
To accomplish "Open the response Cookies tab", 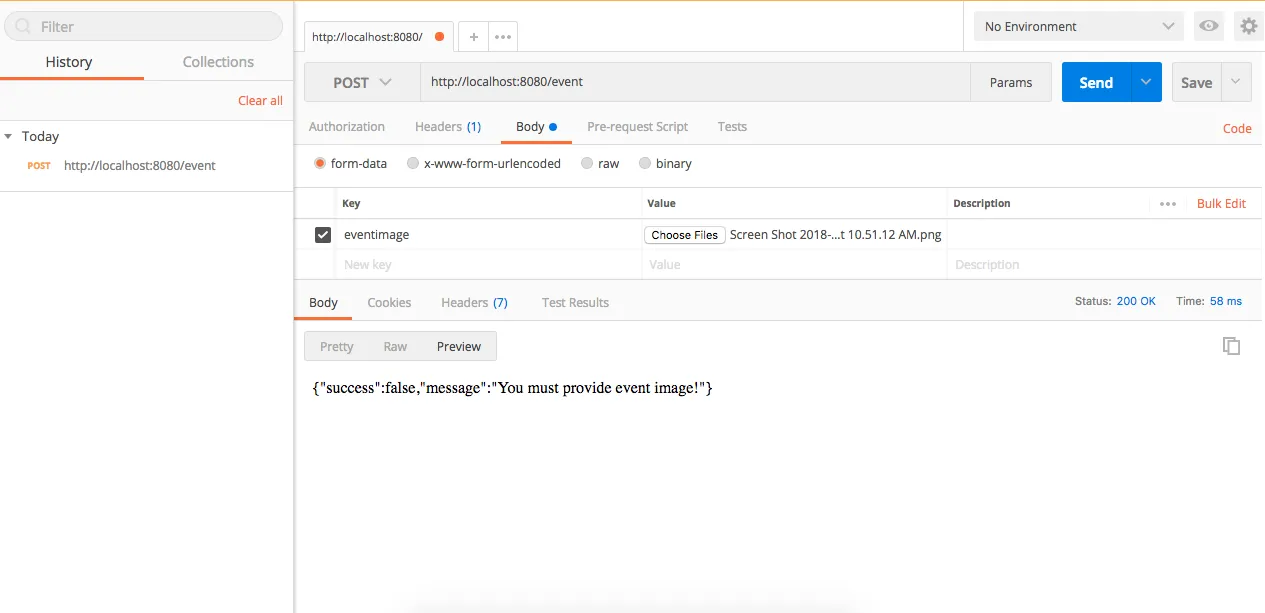I will (389, 303).
